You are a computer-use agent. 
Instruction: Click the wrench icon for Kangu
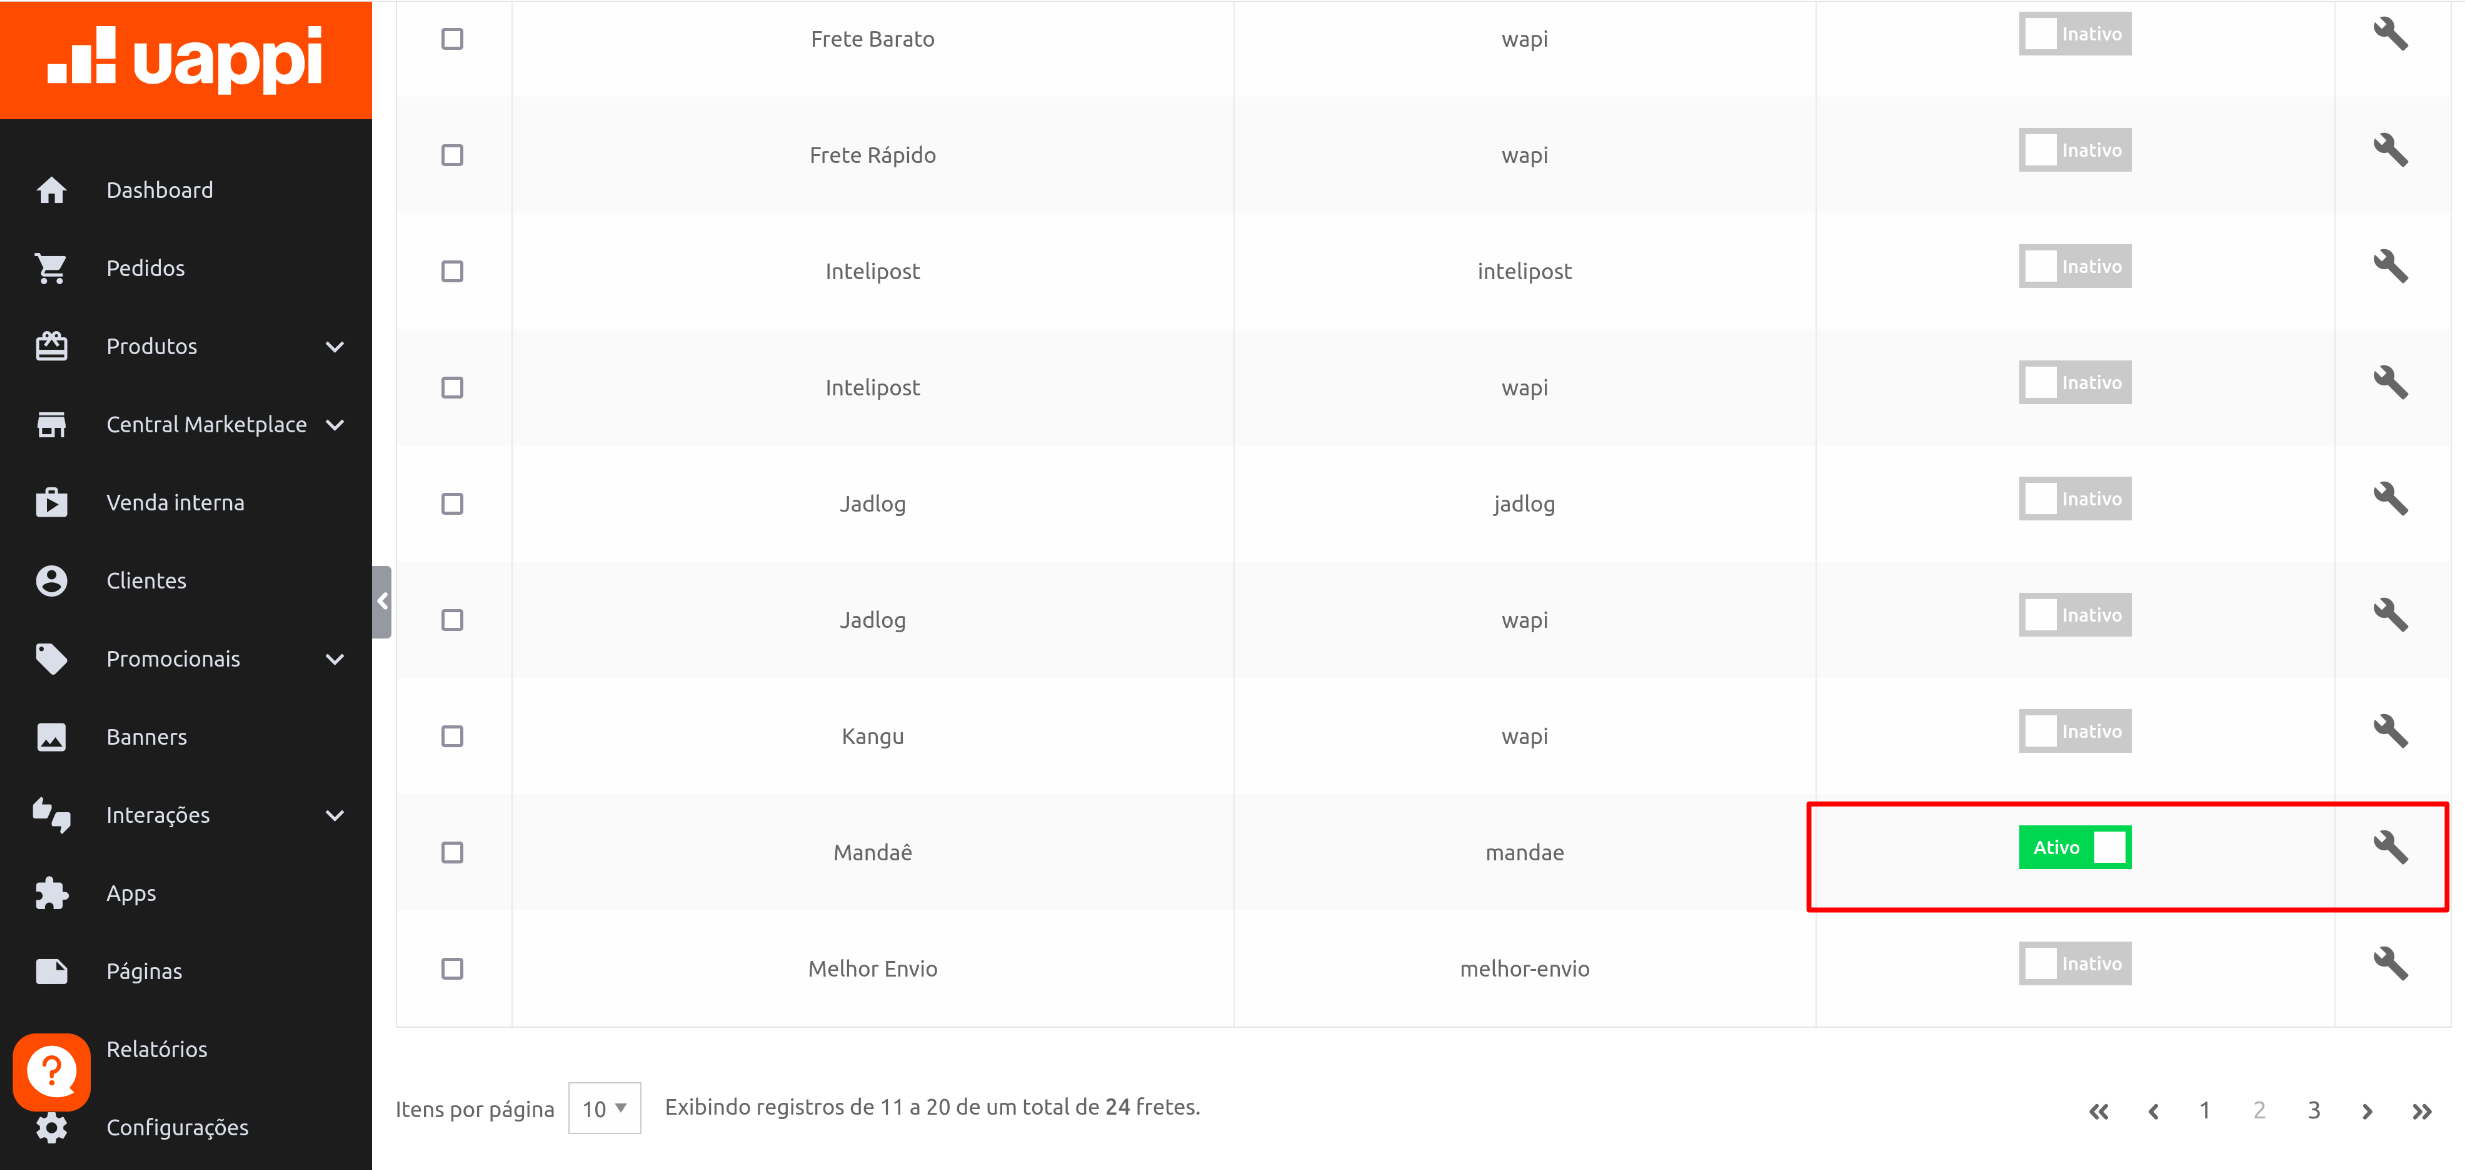(2390, 732)
